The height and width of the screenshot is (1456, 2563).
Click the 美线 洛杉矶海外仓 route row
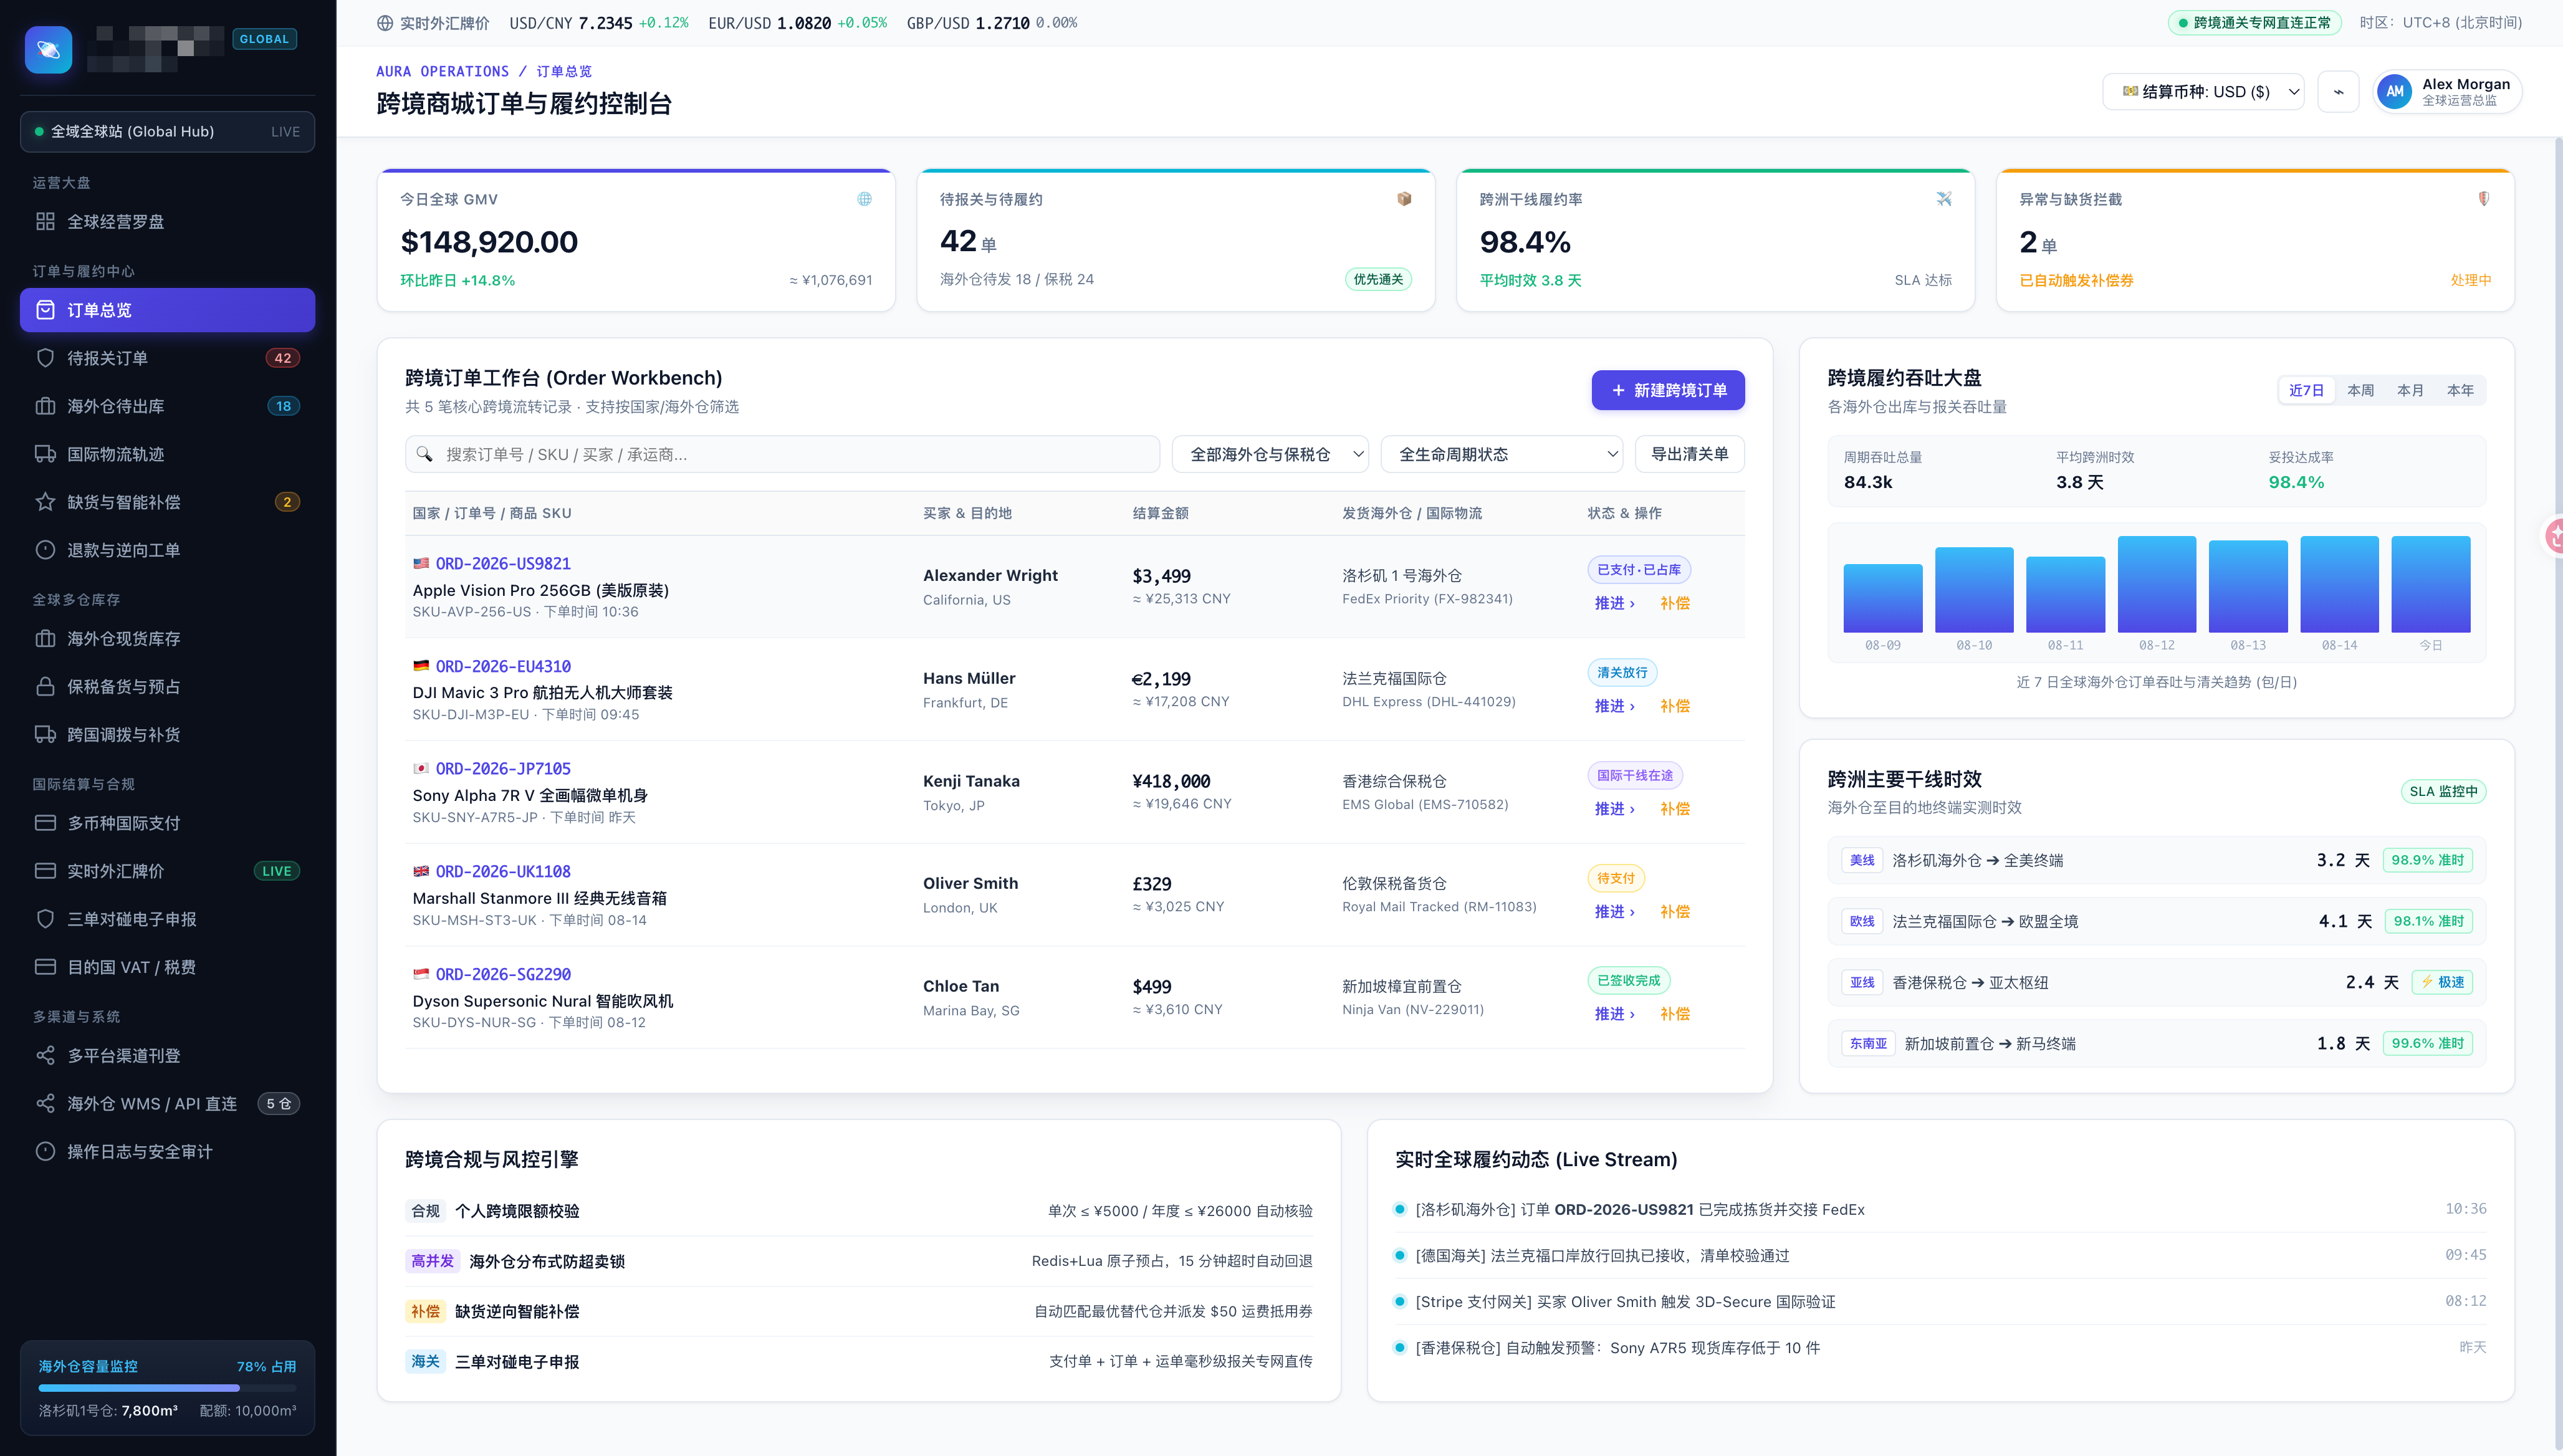(2156, 860)
